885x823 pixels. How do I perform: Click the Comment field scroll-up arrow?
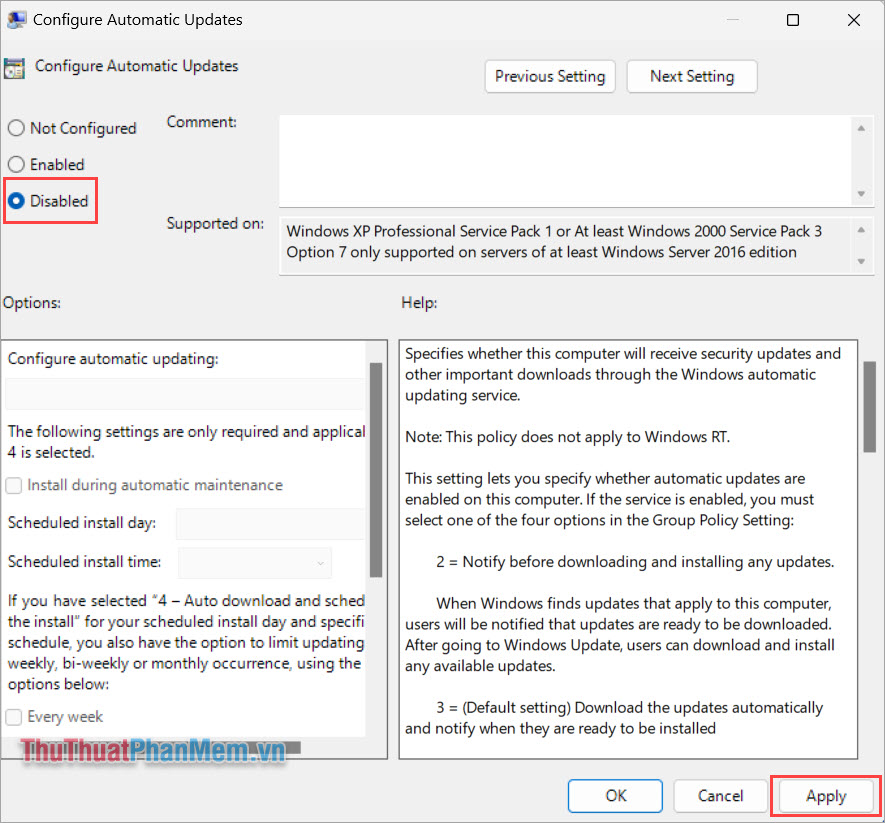[x=862, y=128]
